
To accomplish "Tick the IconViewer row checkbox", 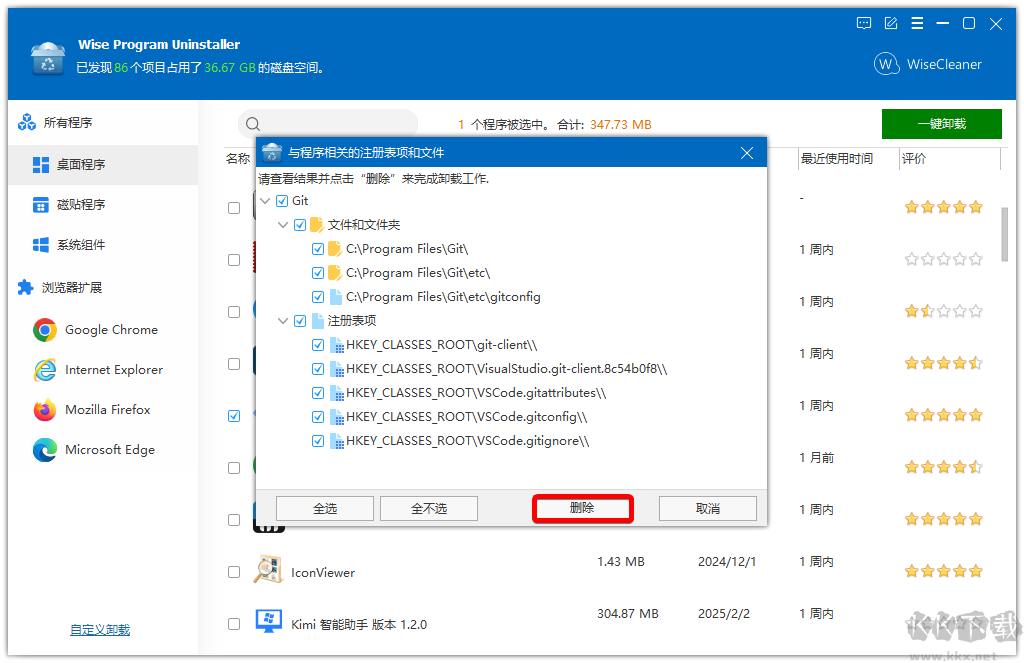I will tap(234, 572).
